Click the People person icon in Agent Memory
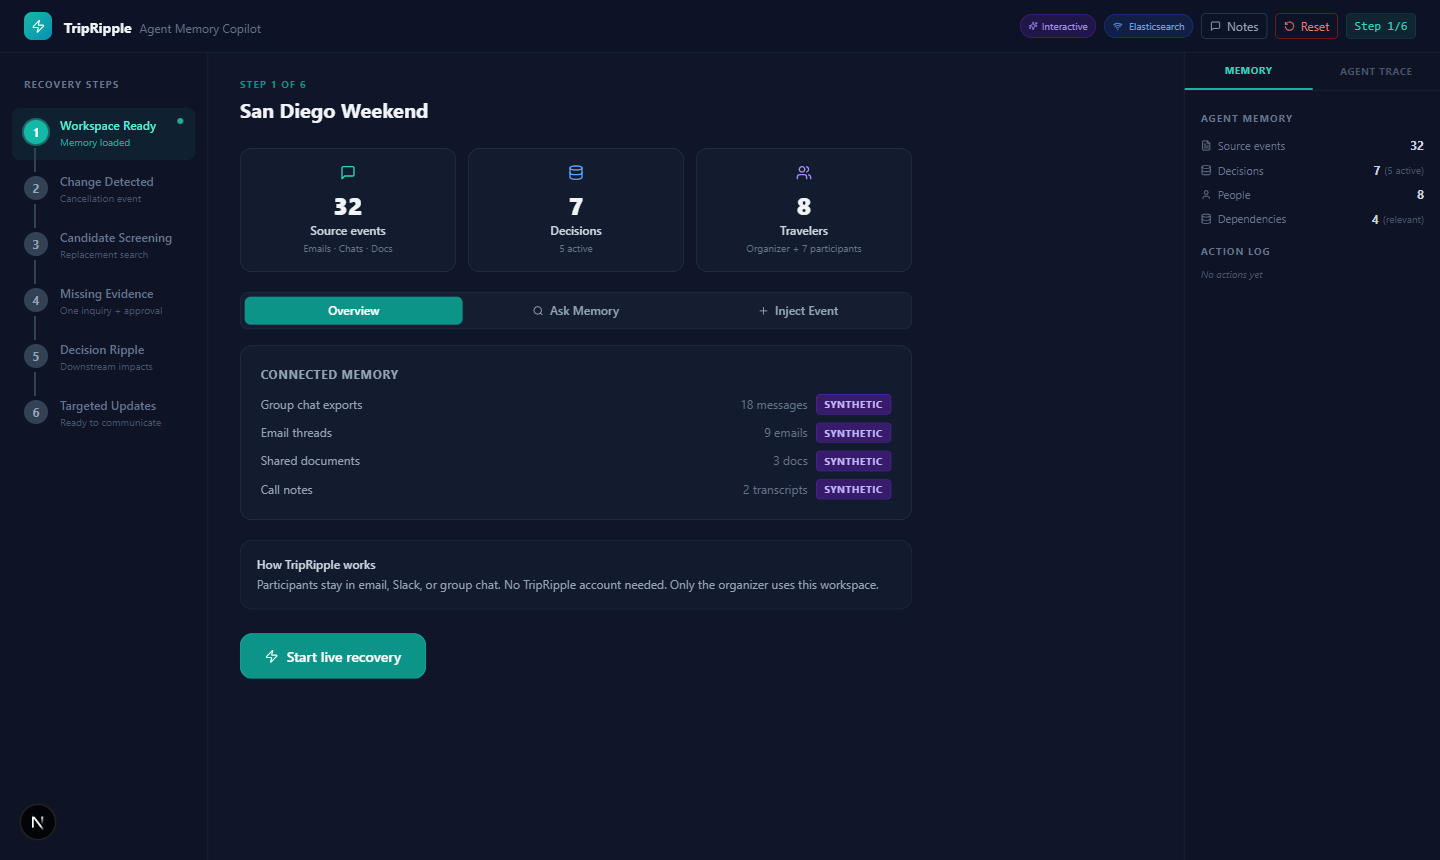 (x=1206, y=195)
